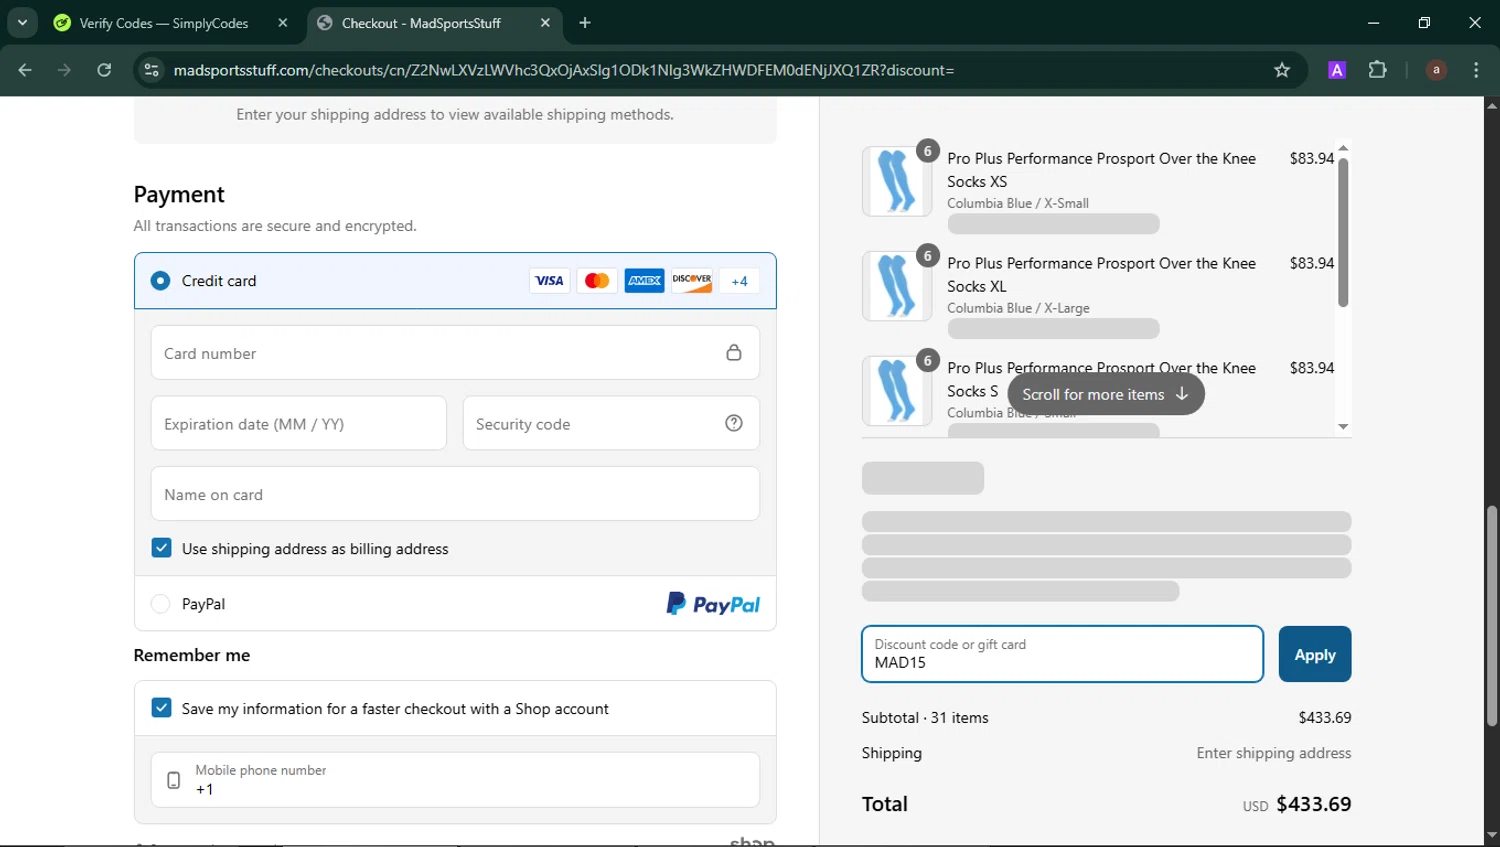1500x847 pixels.
Task: Reload the checkout page
Action: pos(104,70)
